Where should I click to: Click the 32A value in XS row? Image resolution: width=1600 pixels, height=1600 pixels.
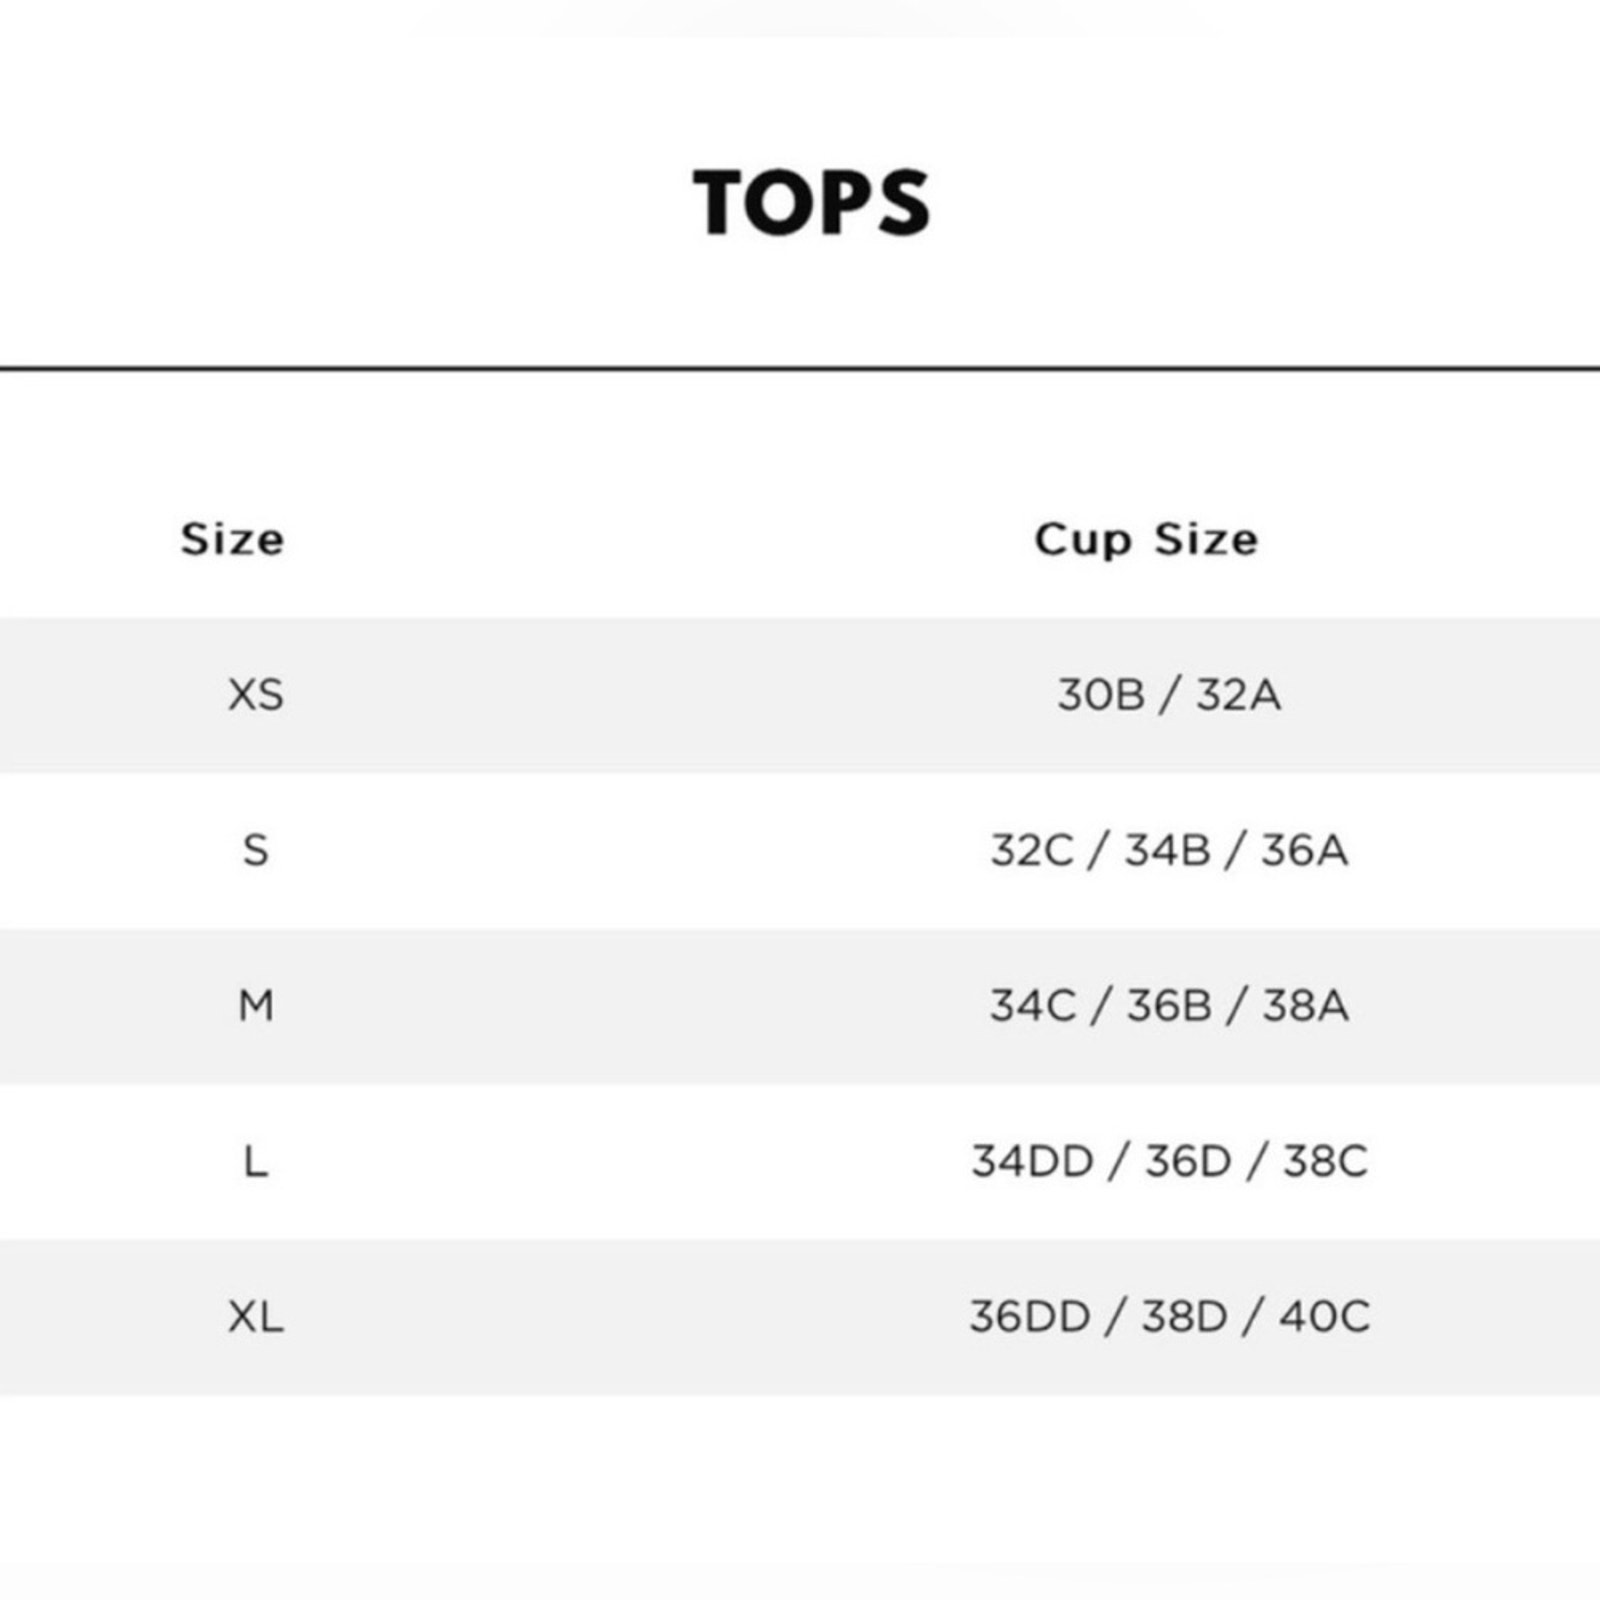(1239, 695)
